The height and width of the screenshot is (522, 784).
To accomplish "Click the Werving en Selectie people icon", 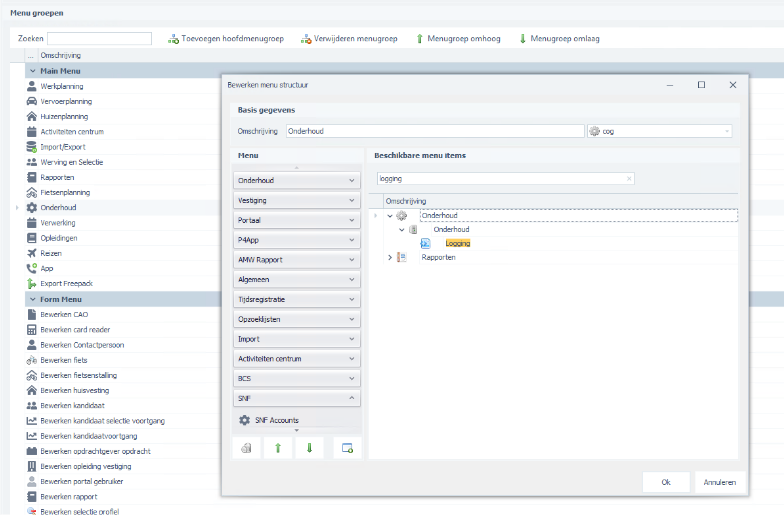I will click(x=32, y=162).
